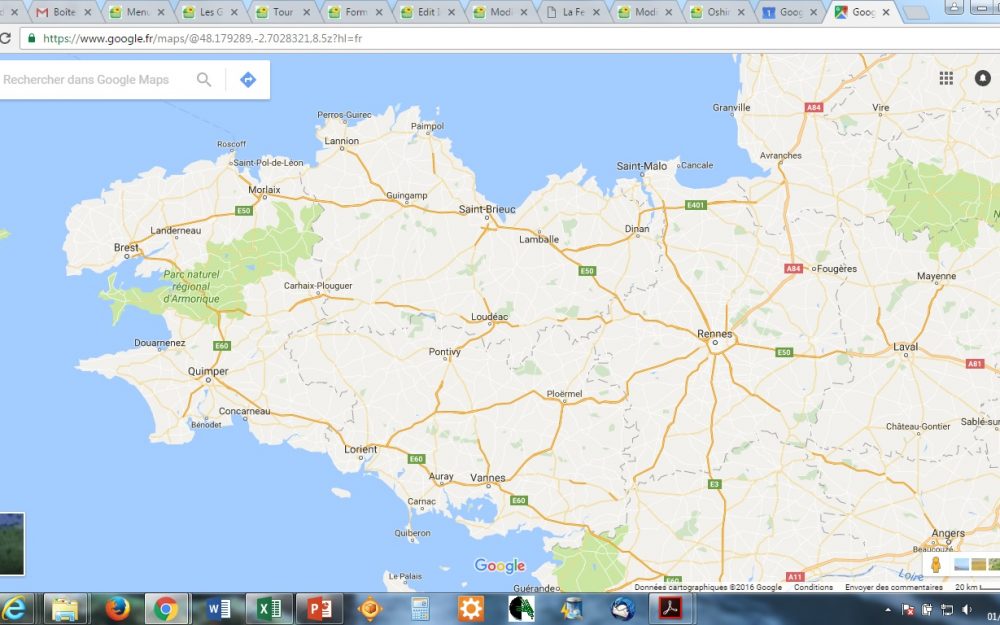Click the notifications bell icon
Viewport: 1000px width, 625px height.
(982, 79)
